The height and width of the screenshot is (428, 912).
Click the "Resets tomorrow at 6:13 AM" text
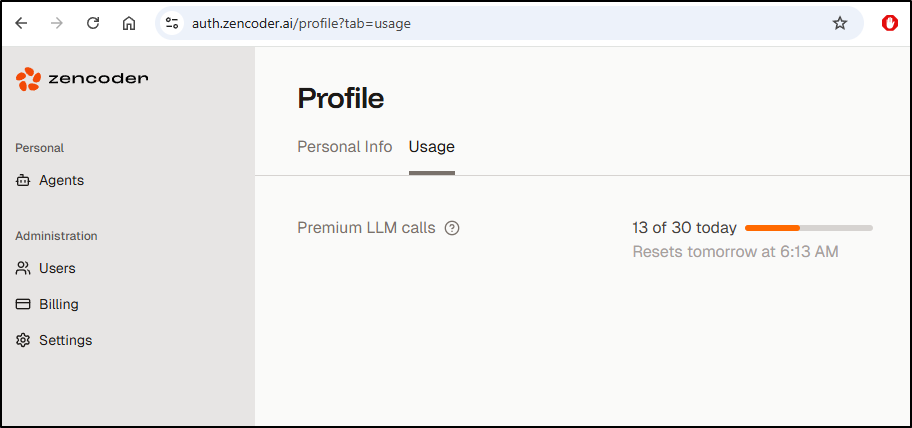pyautogui.click(x=735, y=252)
